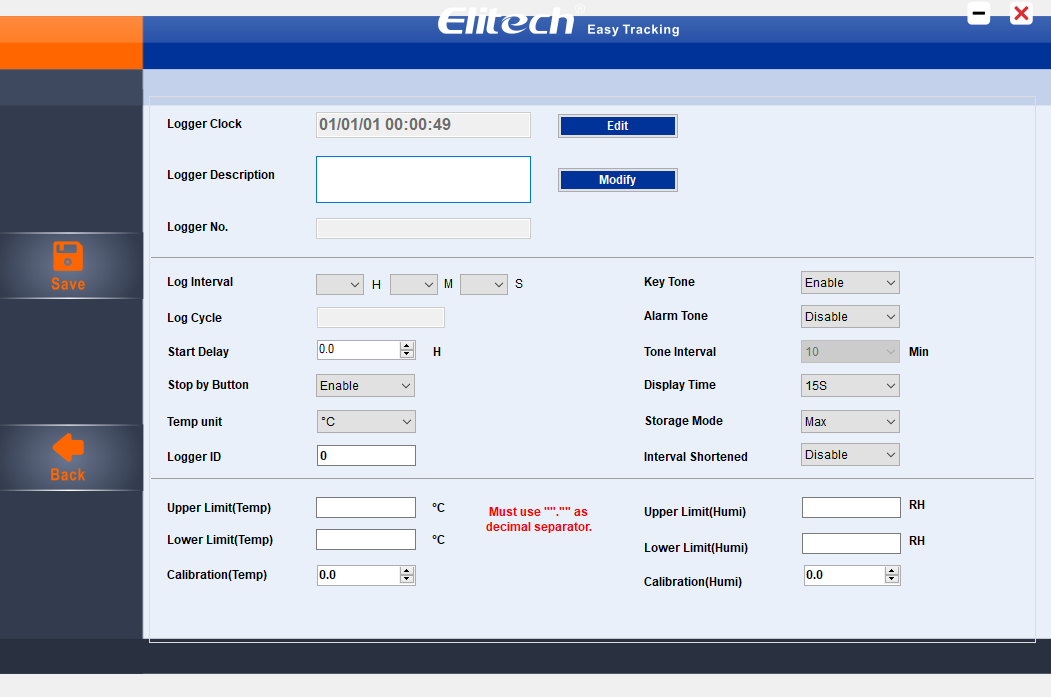The image size is (1051, 697).
Task: Increase the Calibration(Humi) spinner value
Action: [892, 571]
